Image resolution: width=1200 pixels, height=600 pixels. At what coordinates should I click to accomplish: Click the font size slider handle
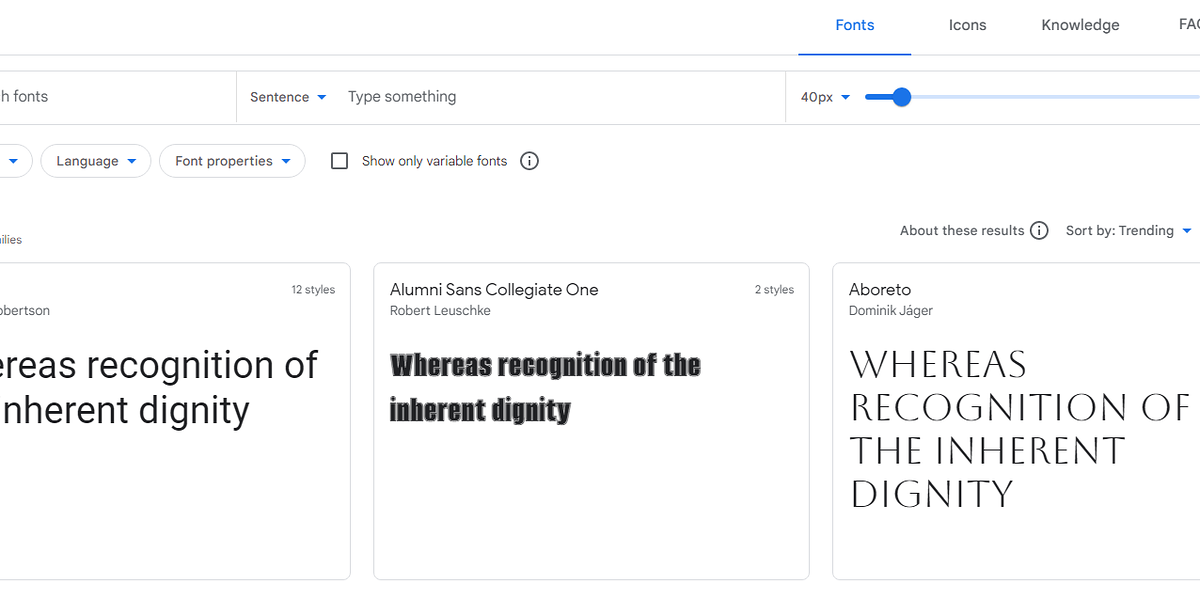pyautogui.click(x=901, y=97)
